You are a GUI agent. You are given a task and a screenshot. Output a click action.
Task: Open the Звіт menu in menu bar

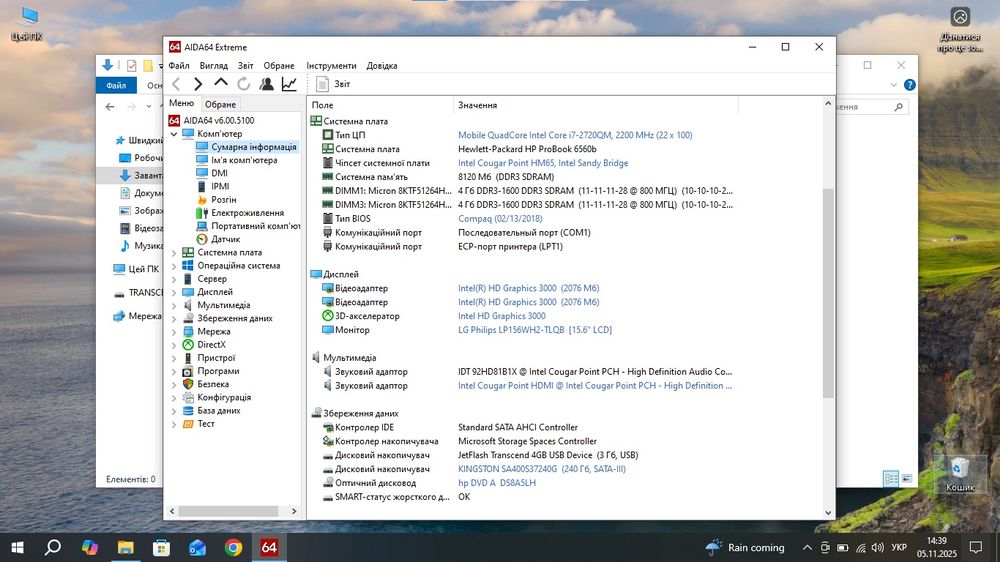coord(245,66)
